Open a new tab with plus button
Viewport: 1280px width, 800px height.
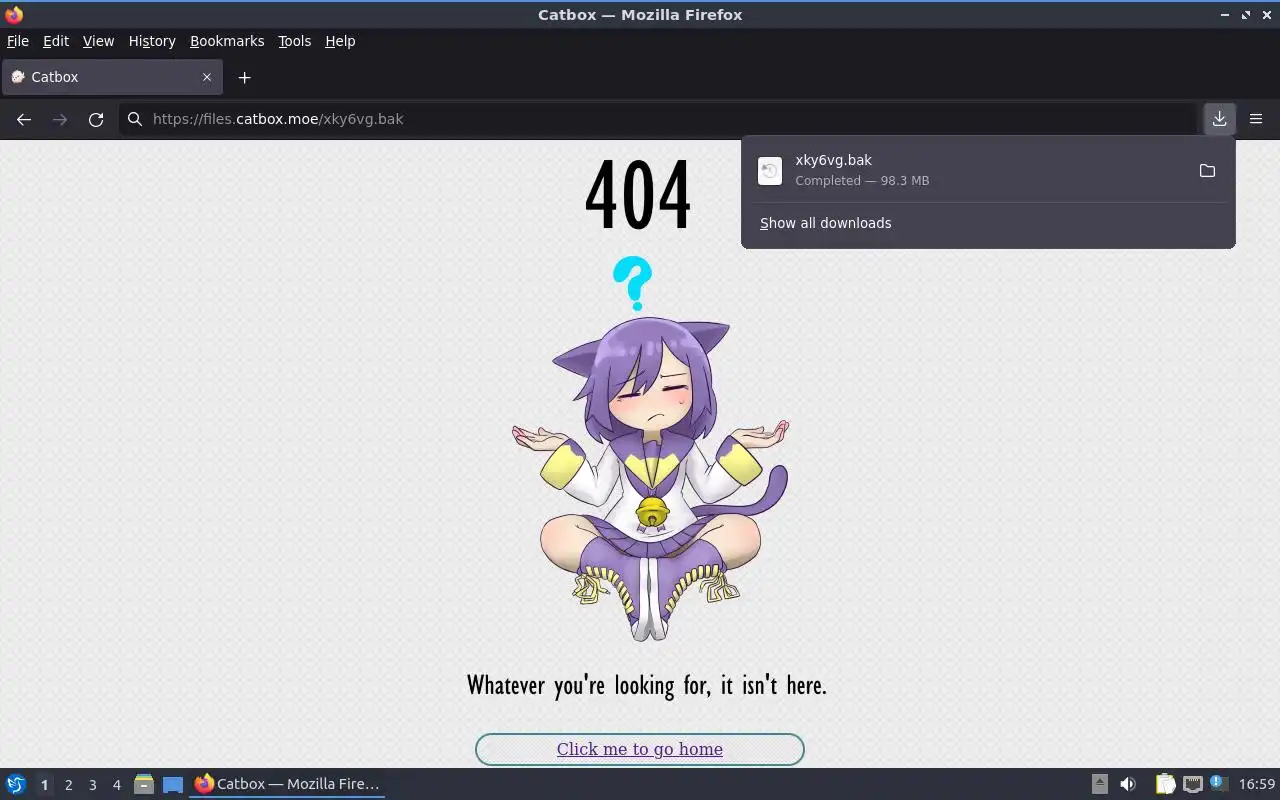coord(244,77)
